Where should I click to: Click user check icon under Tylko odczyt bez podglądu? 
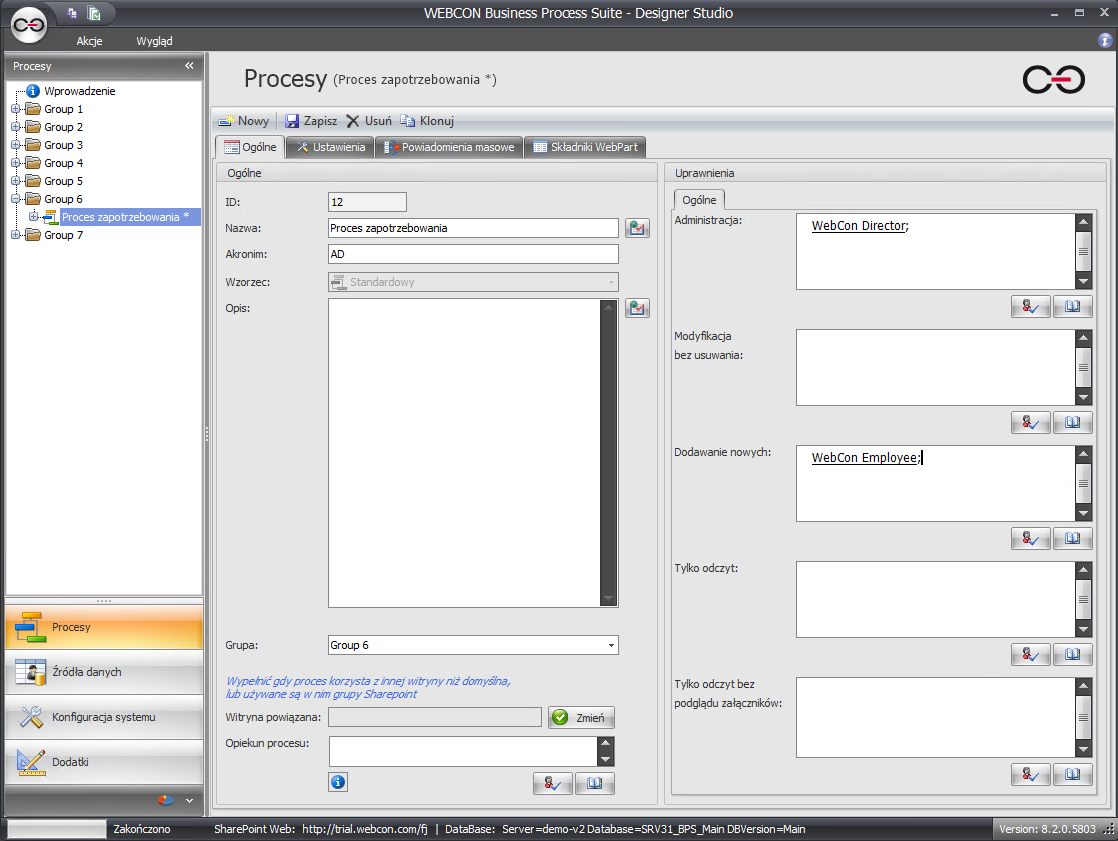pos(1030,774)
